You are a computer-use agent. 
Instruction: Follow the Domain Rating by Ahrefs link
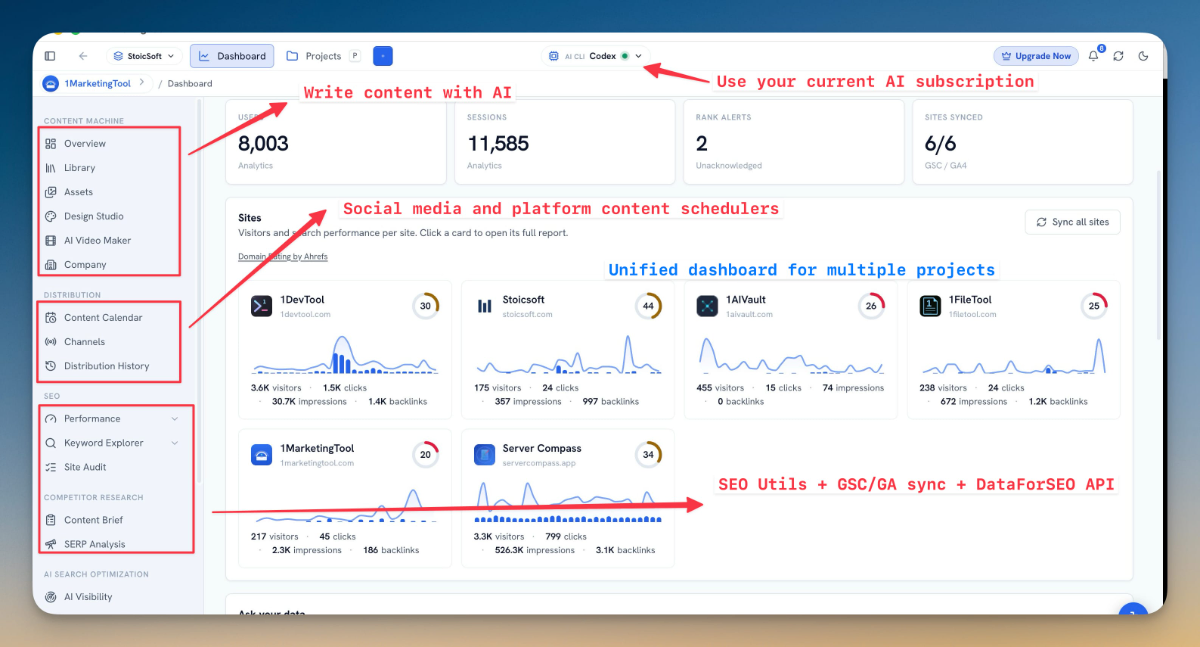tap(283, 257)
